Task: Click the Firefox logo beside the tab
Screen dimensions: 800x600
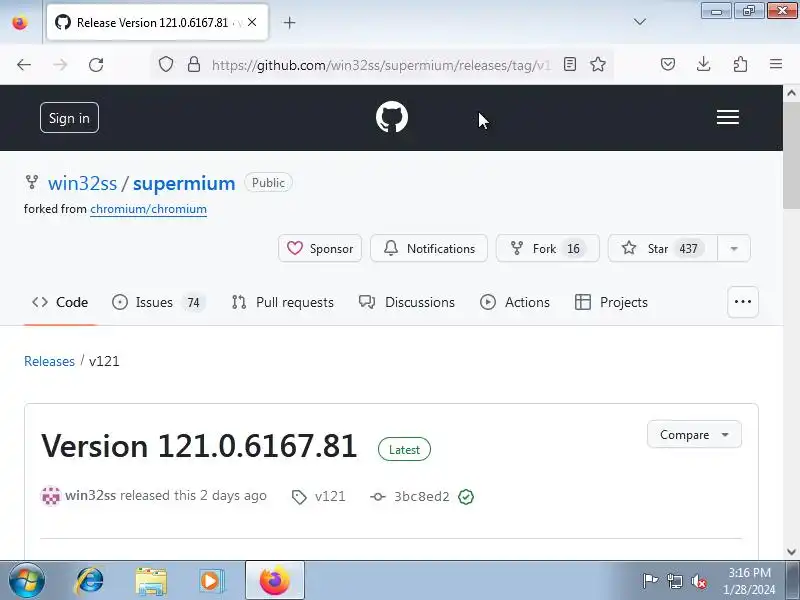Action: coord(20,22)
